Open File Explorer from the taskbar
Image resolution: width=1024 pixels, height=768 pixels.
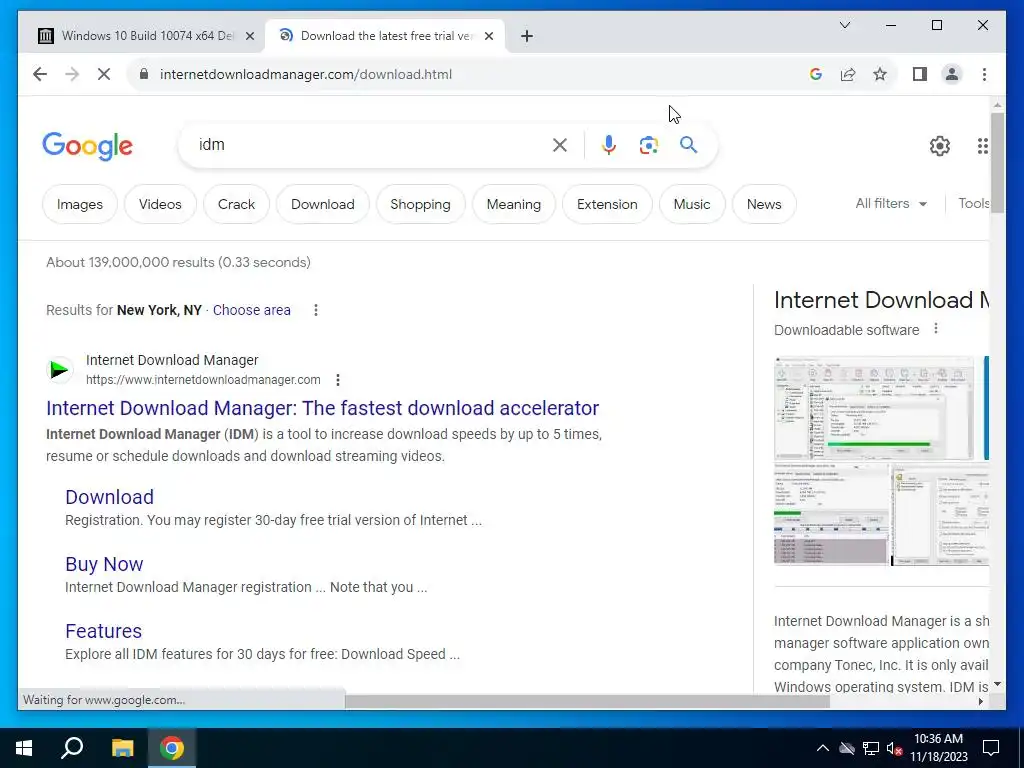click(122, 748)
